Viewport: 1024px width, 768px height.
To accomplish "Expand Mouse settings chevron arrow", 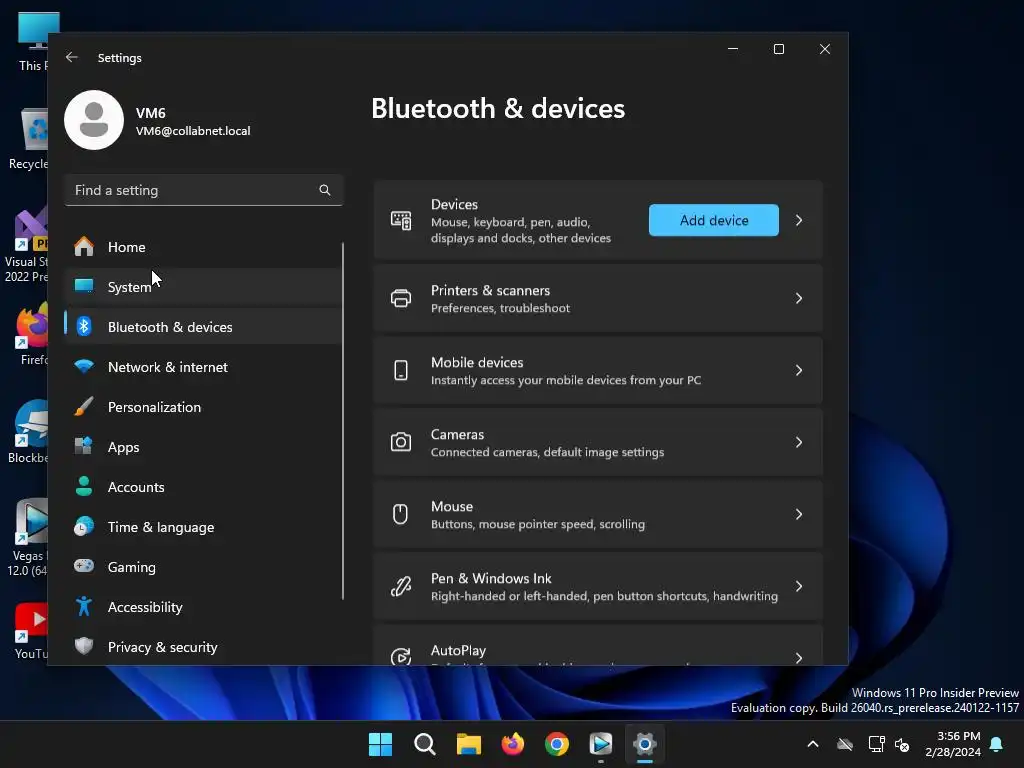I will click(799, 514).
